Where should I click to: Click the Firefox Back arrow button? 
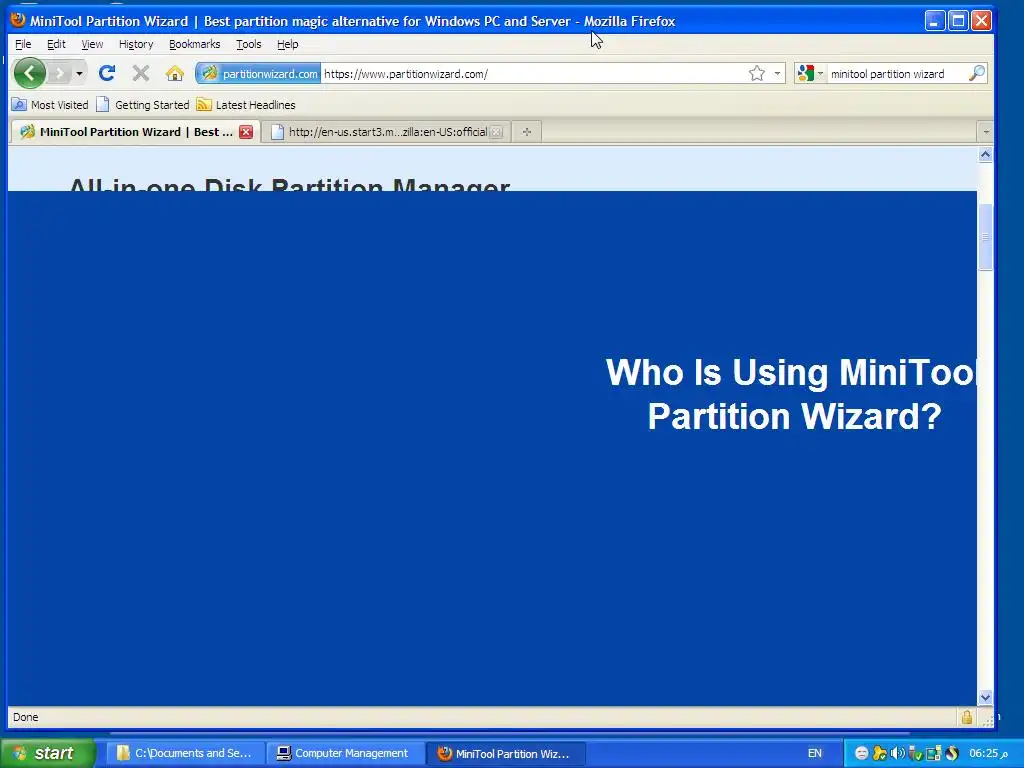(29, 73)
